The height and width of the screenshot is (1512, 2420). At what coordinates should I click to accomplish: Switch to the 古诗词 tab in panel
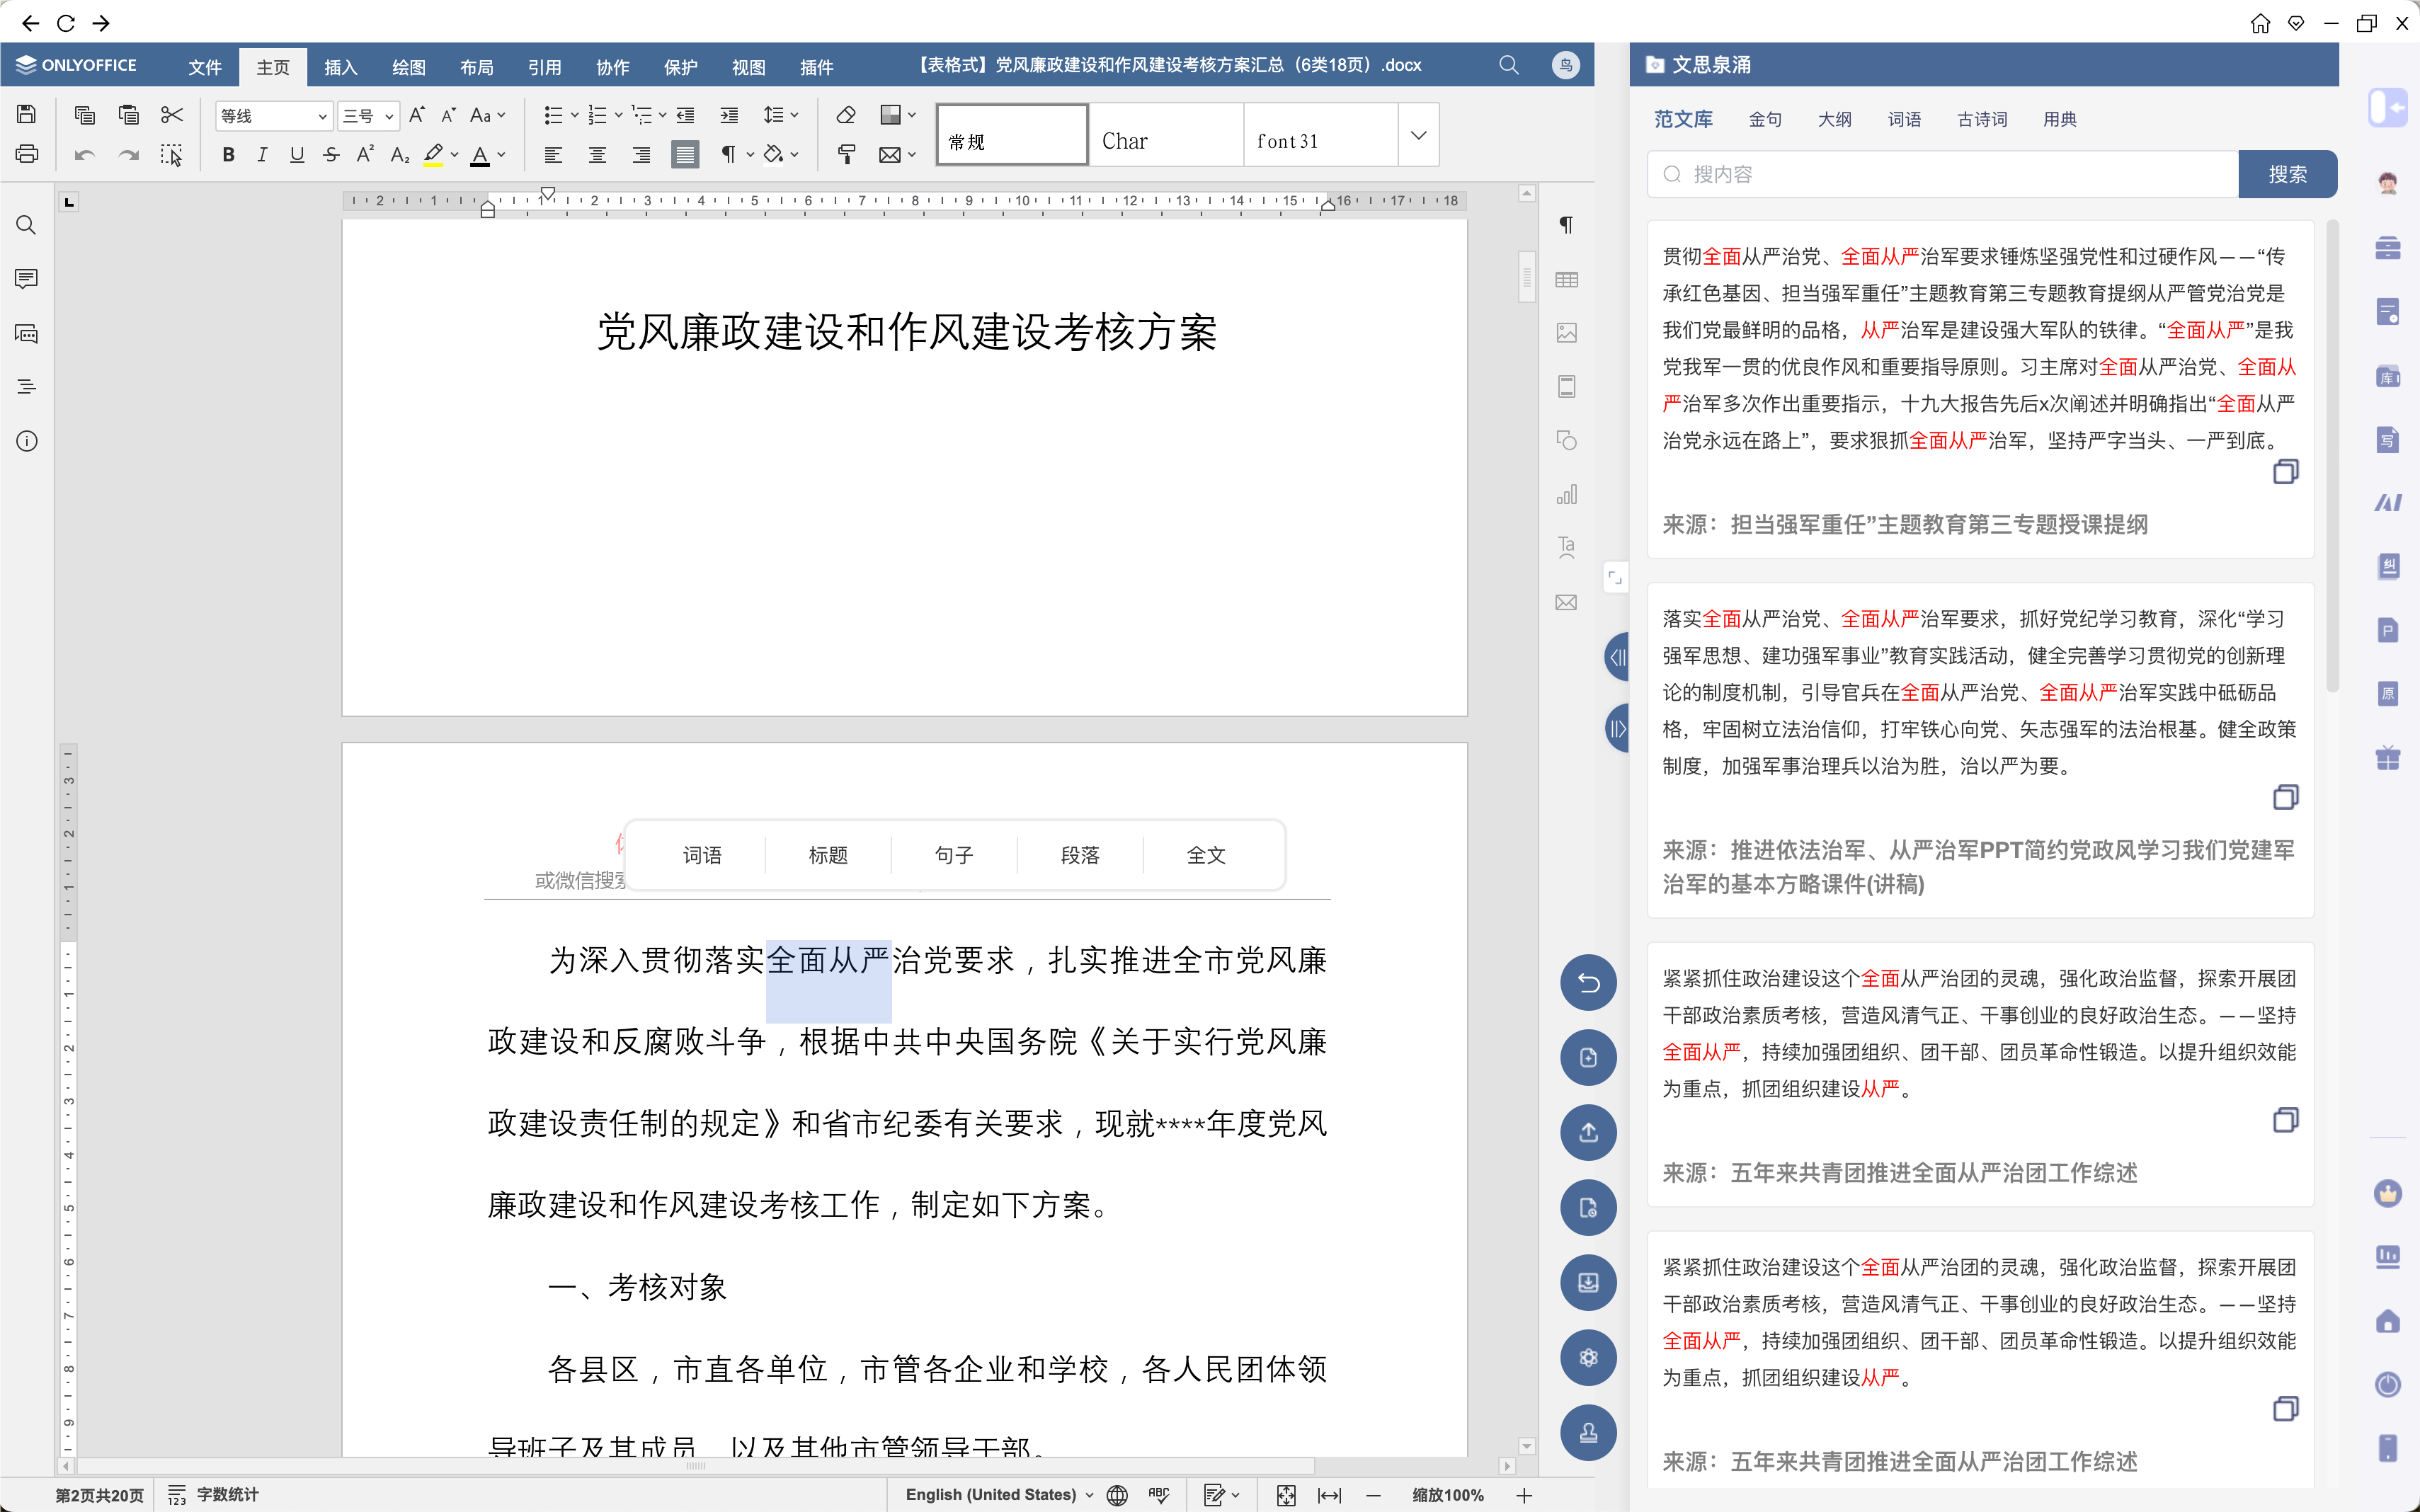1982,119
